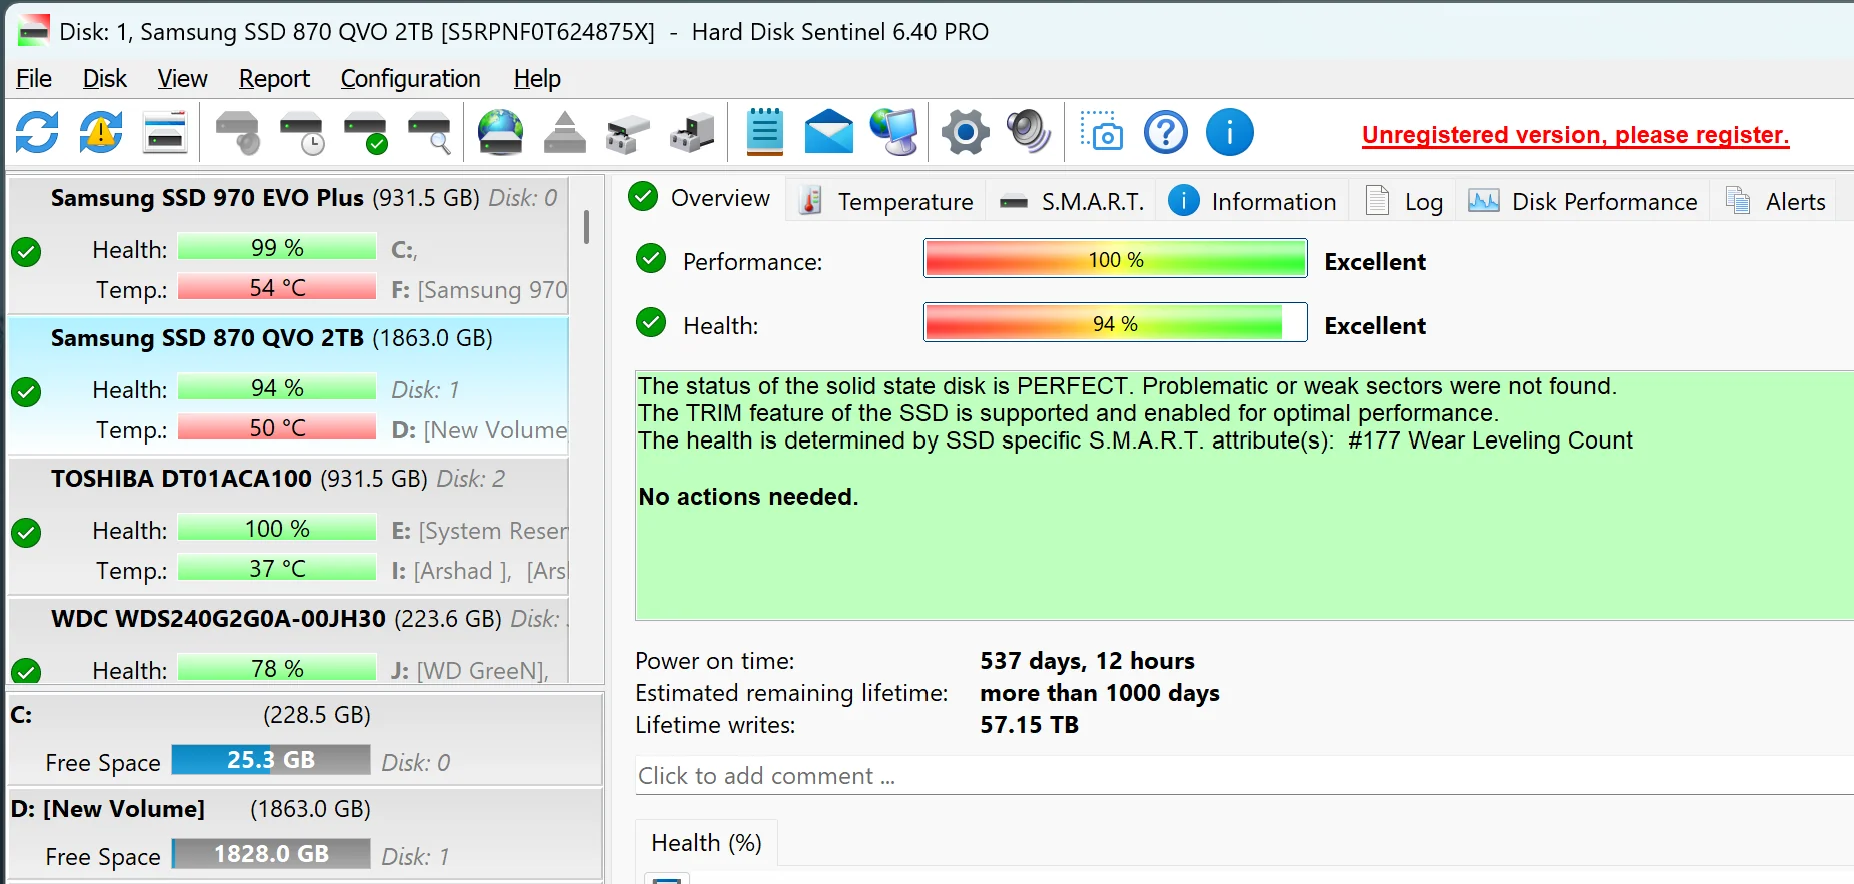1854x884 pixels.
Task: Select TOSHIBA DT01ACA100 disk entry
Action: [288, 526]
